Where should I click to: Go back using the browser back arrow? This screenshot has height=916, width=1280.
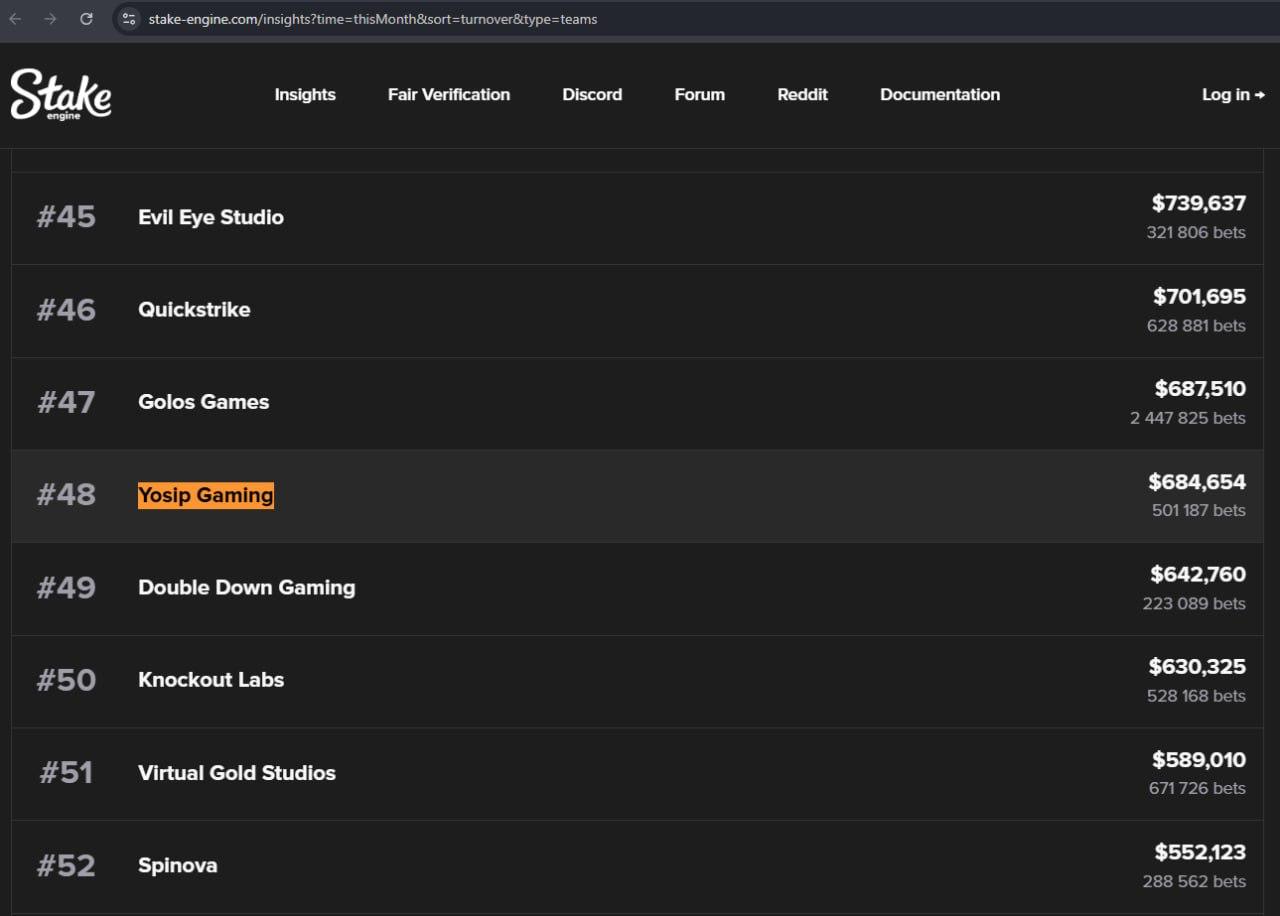click(16, 19)
